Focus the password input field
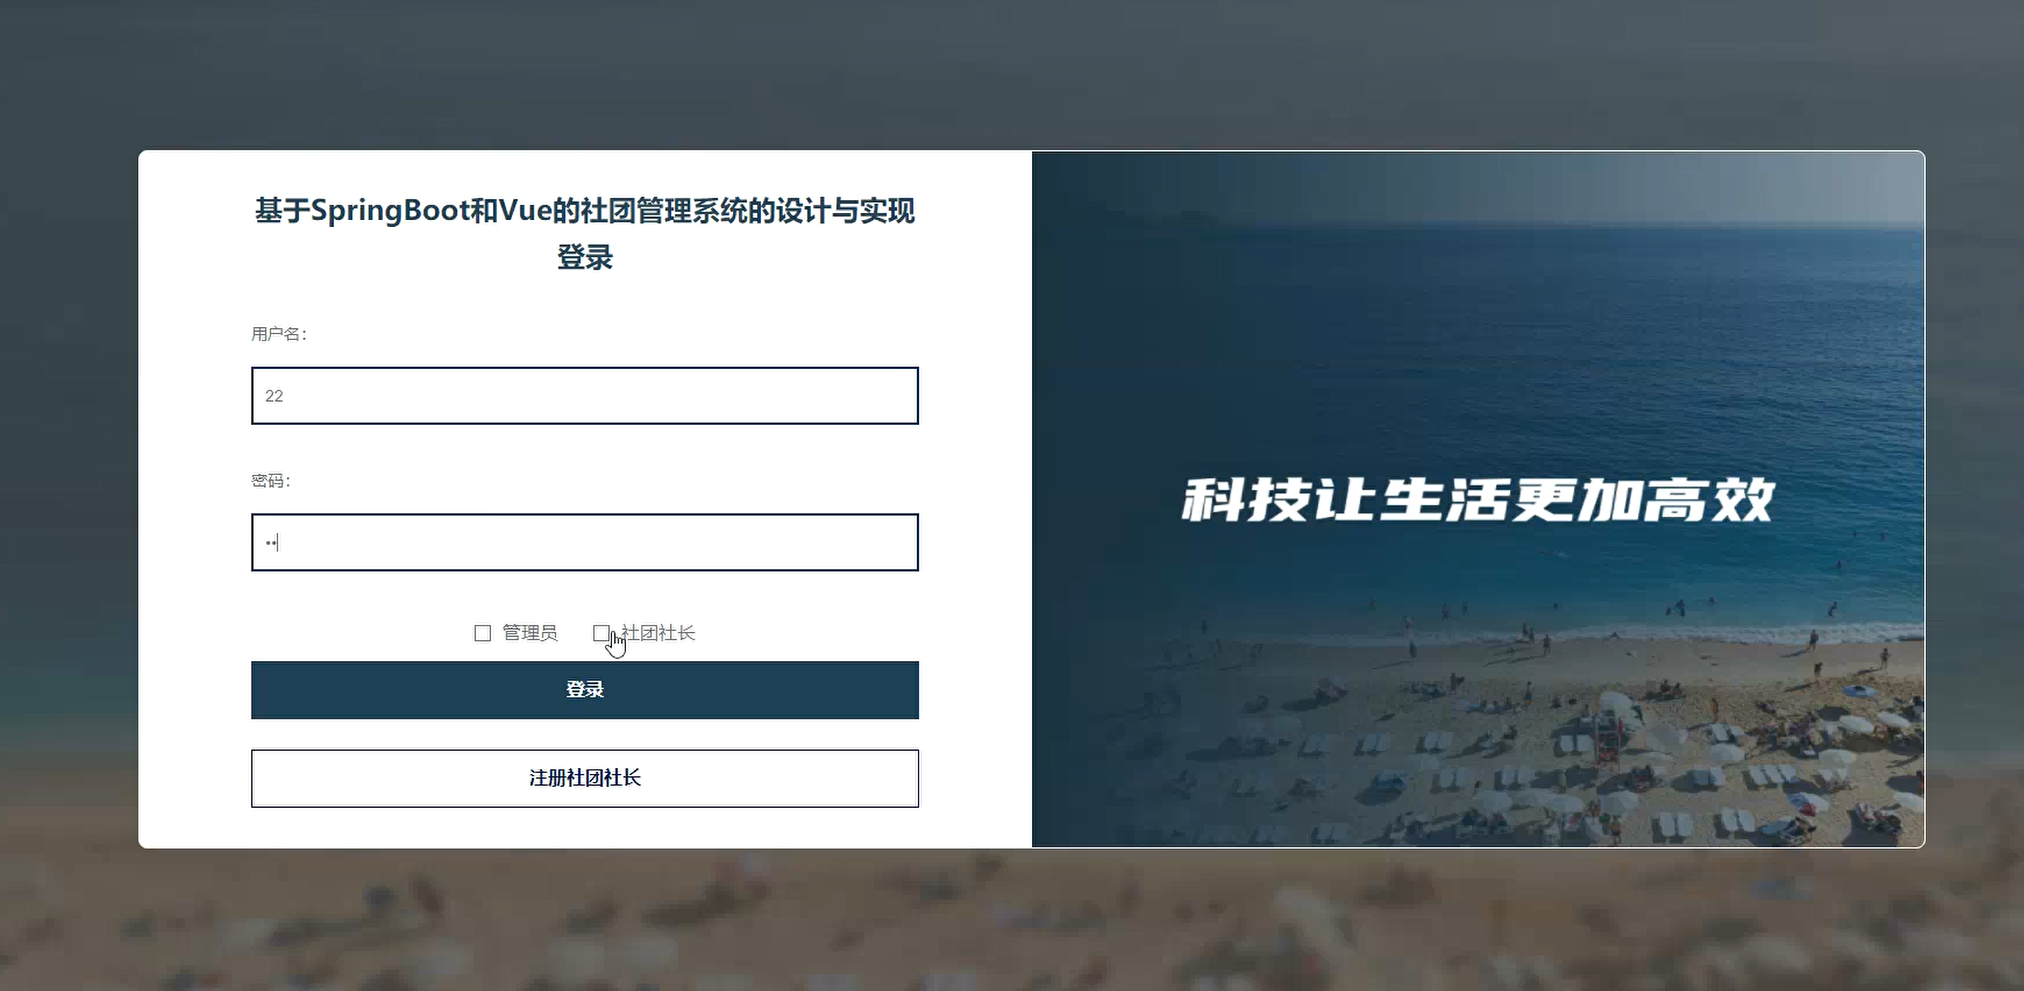The image size is (2024, 991). pyautogui.click(x=584, y=543)
